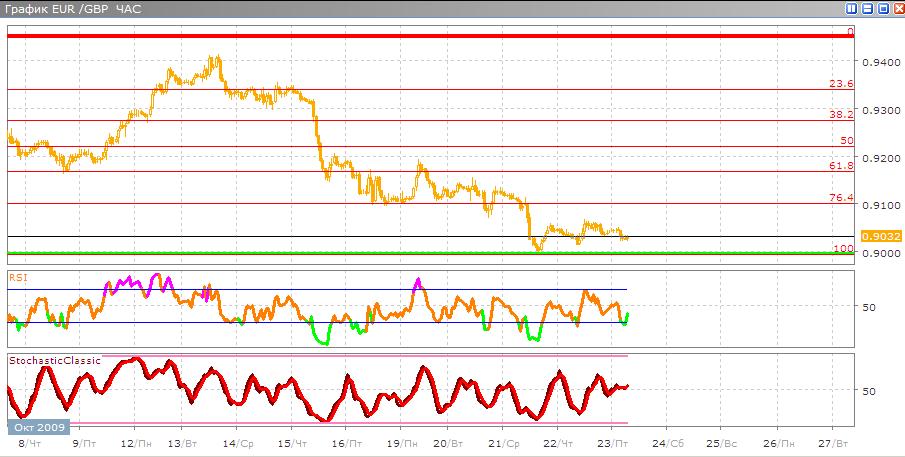Click the current price label 0.9032
905x457 pixels.
884,237
